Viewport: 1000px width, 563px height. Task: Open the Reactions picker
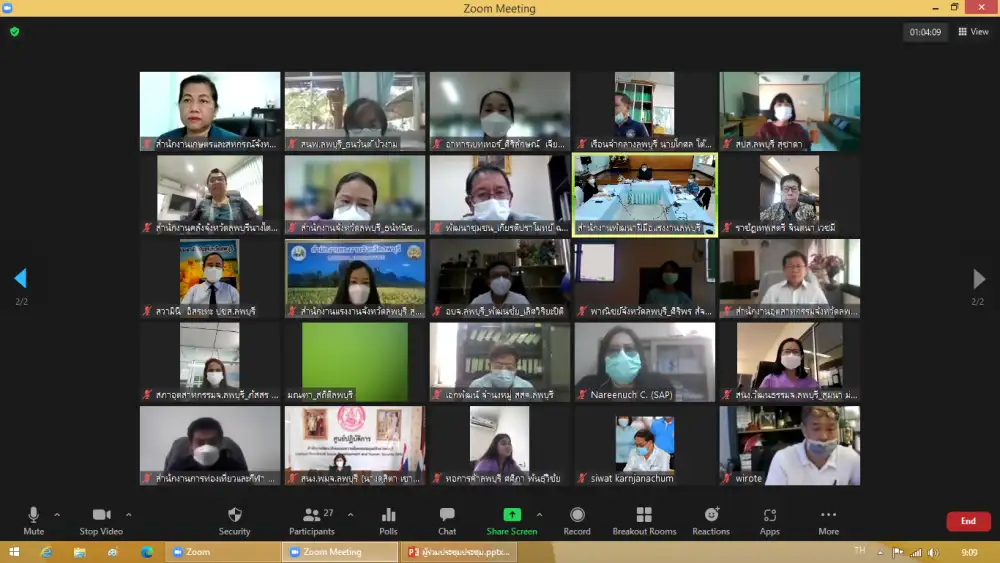click(711, 520)
